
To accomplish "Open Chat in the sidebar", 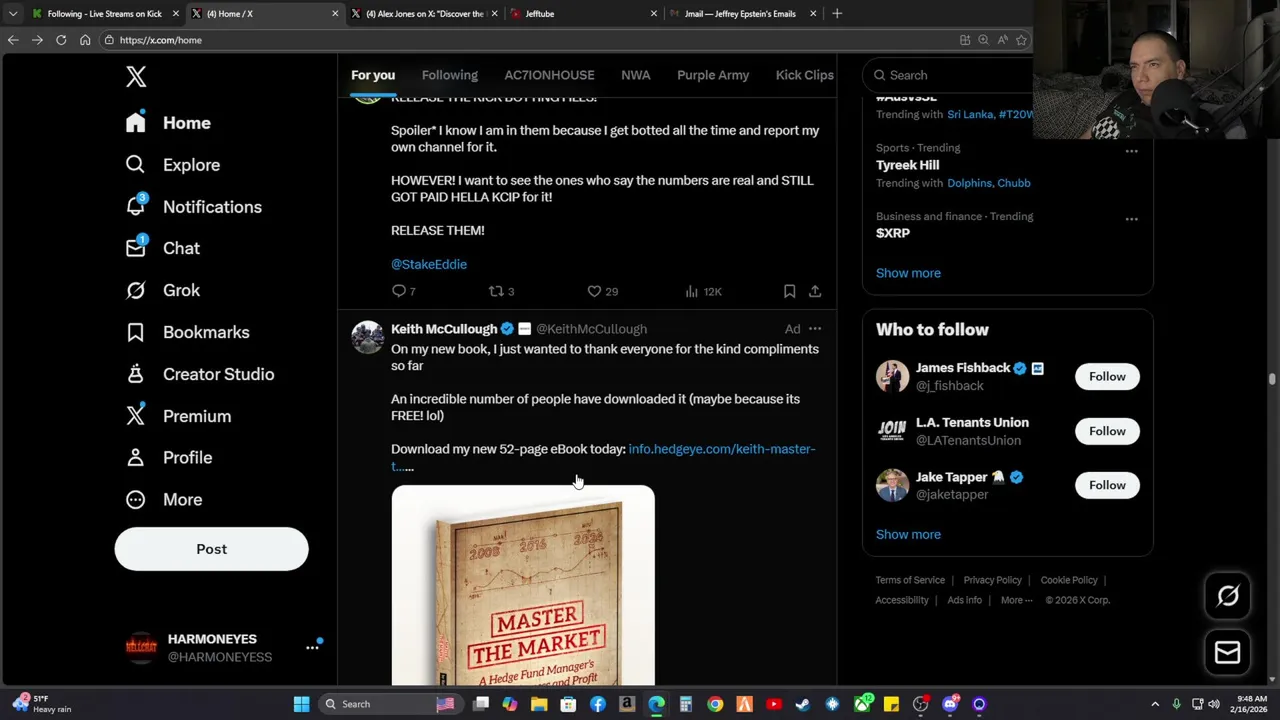I will coord(162,248).
